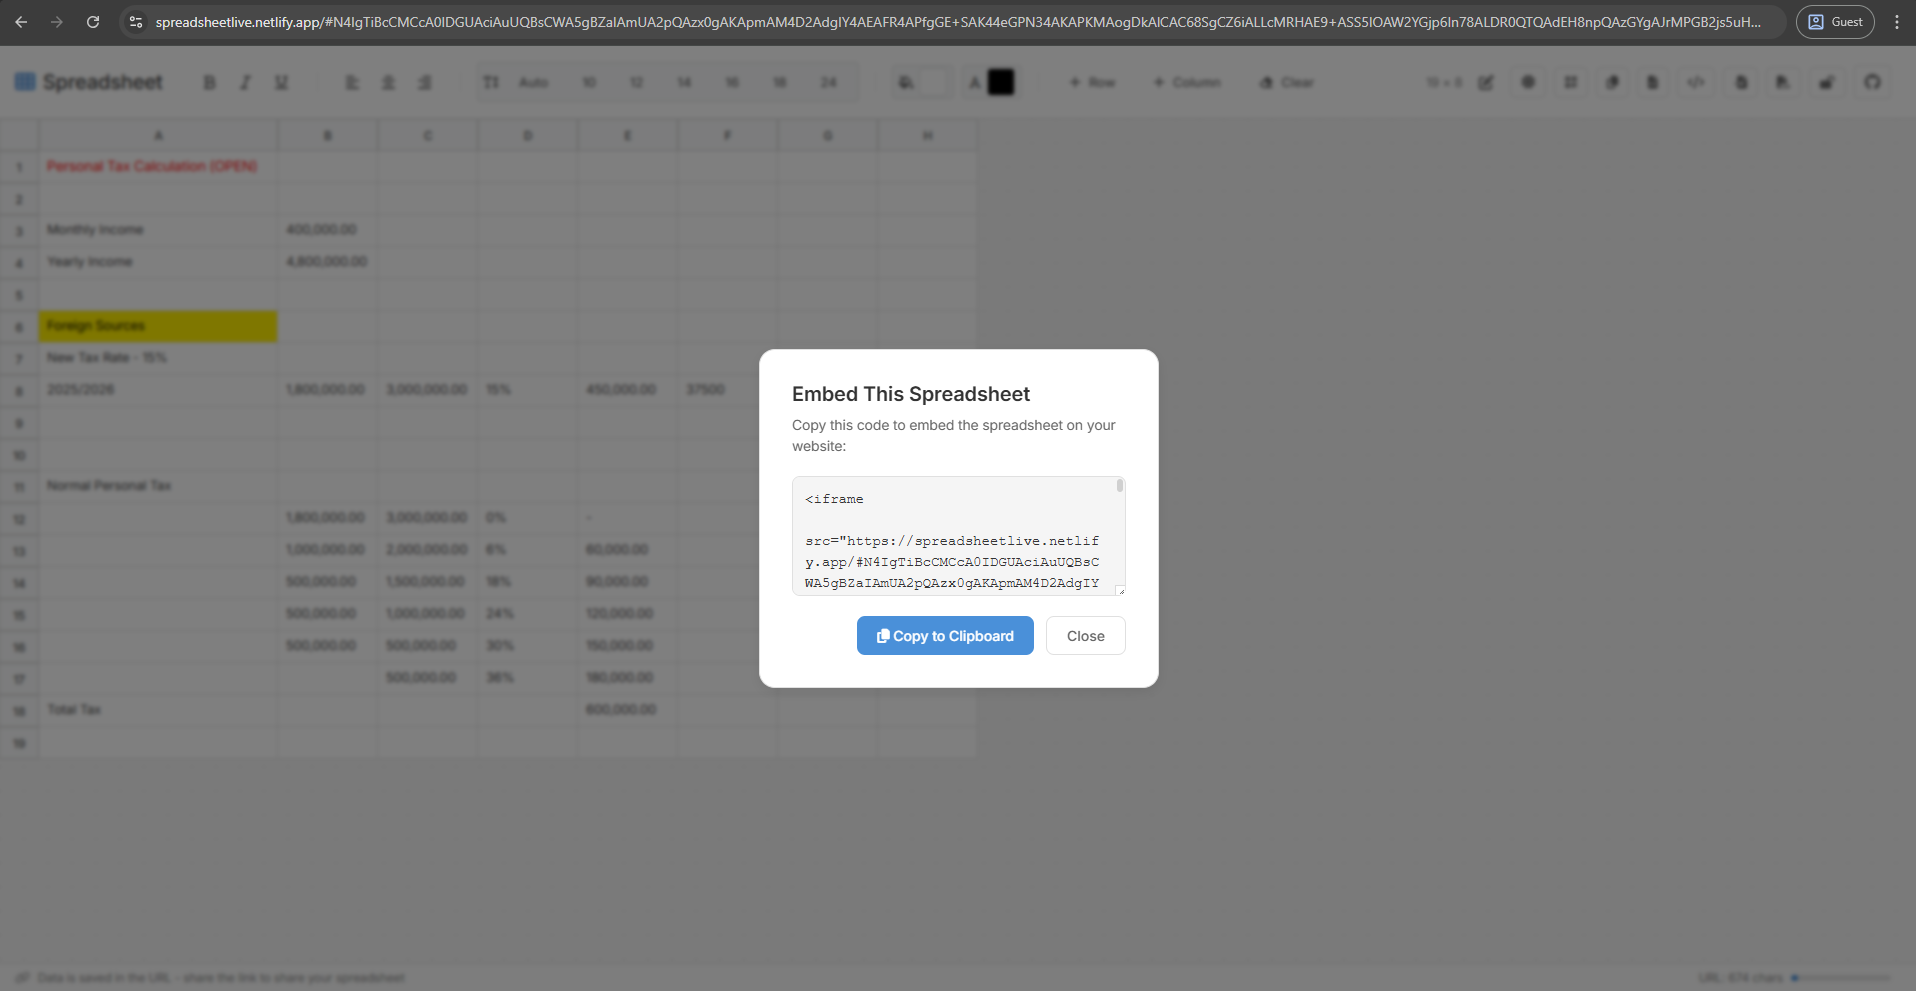
Task: Open the Guest profile button
Action: (1835, 21)
